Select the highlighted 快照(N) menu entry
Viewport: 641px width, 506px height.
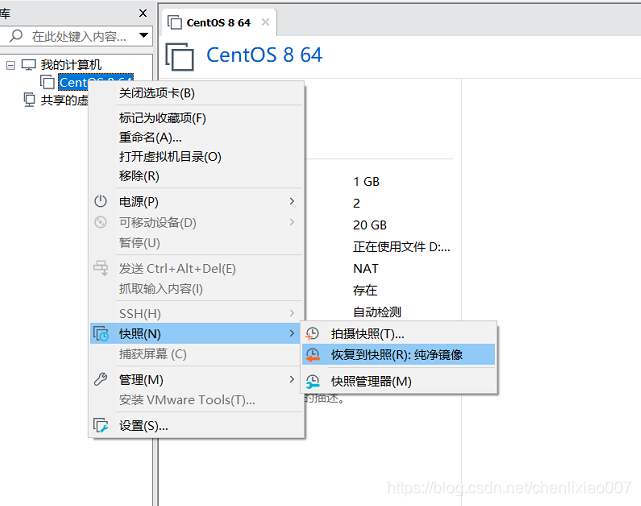coord(195,334)
